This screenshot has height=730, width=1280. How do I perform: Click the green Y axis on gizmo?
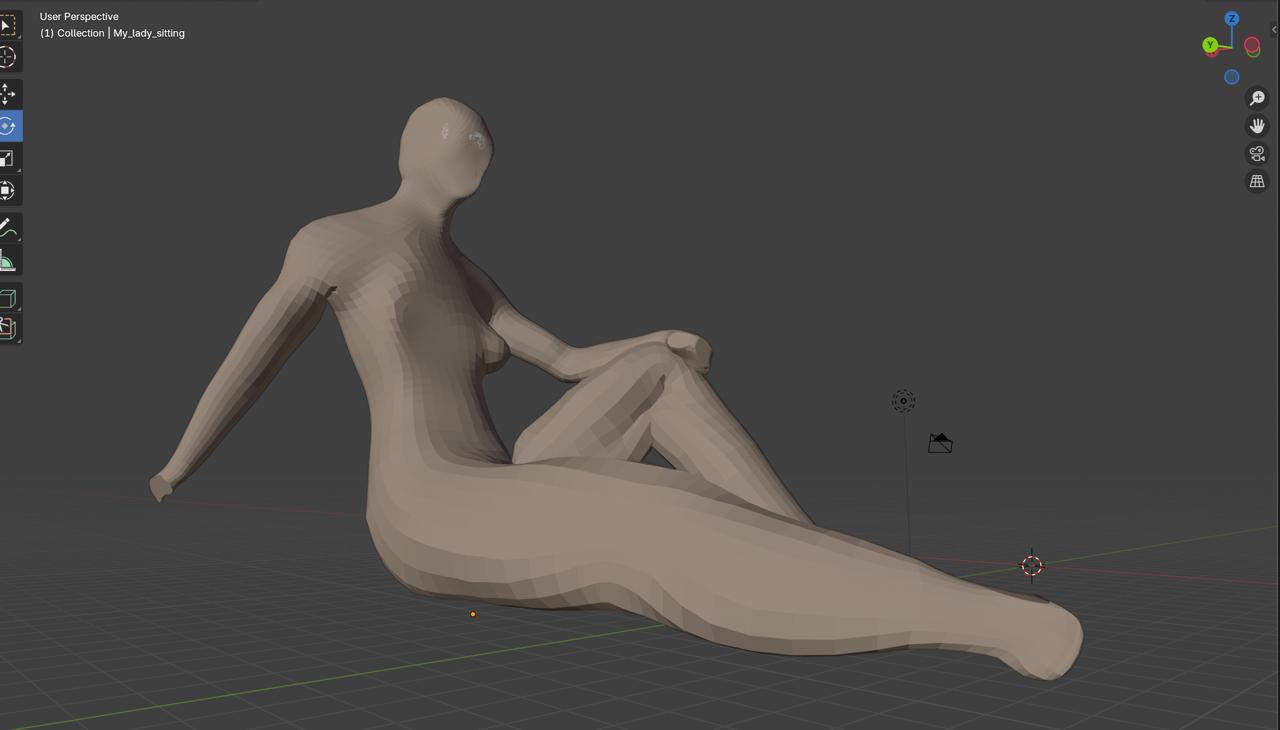[x=1210, y=45]
